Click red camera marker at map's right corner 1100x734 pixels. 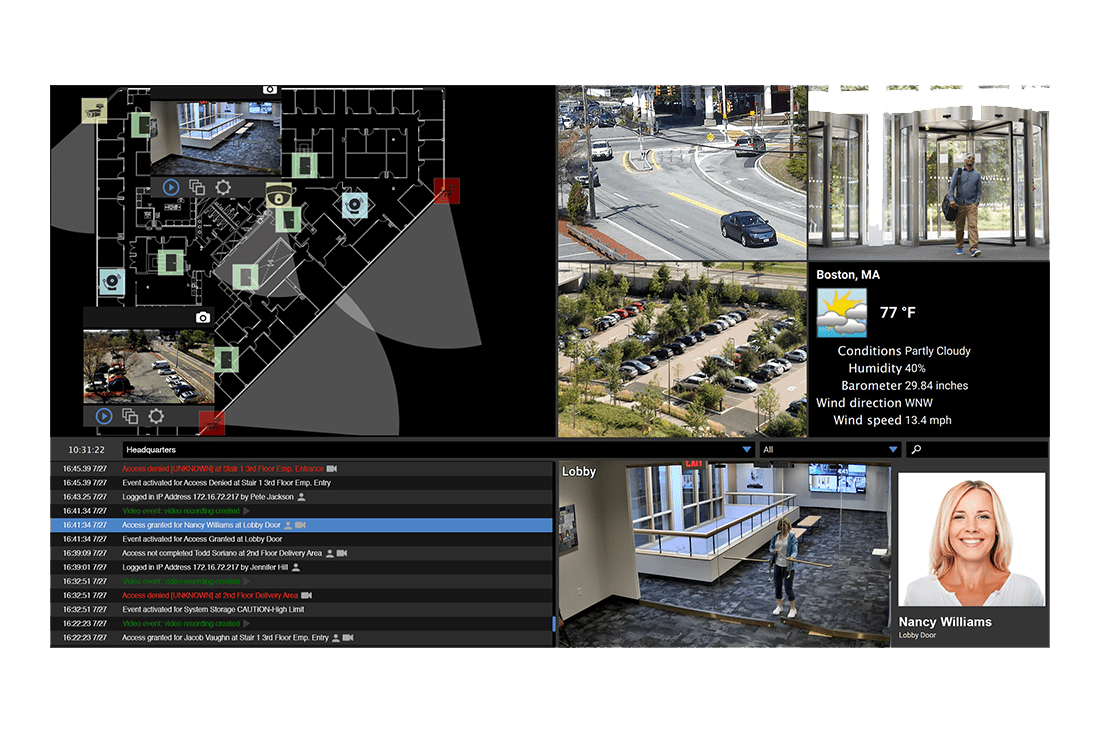pos(447,190)
